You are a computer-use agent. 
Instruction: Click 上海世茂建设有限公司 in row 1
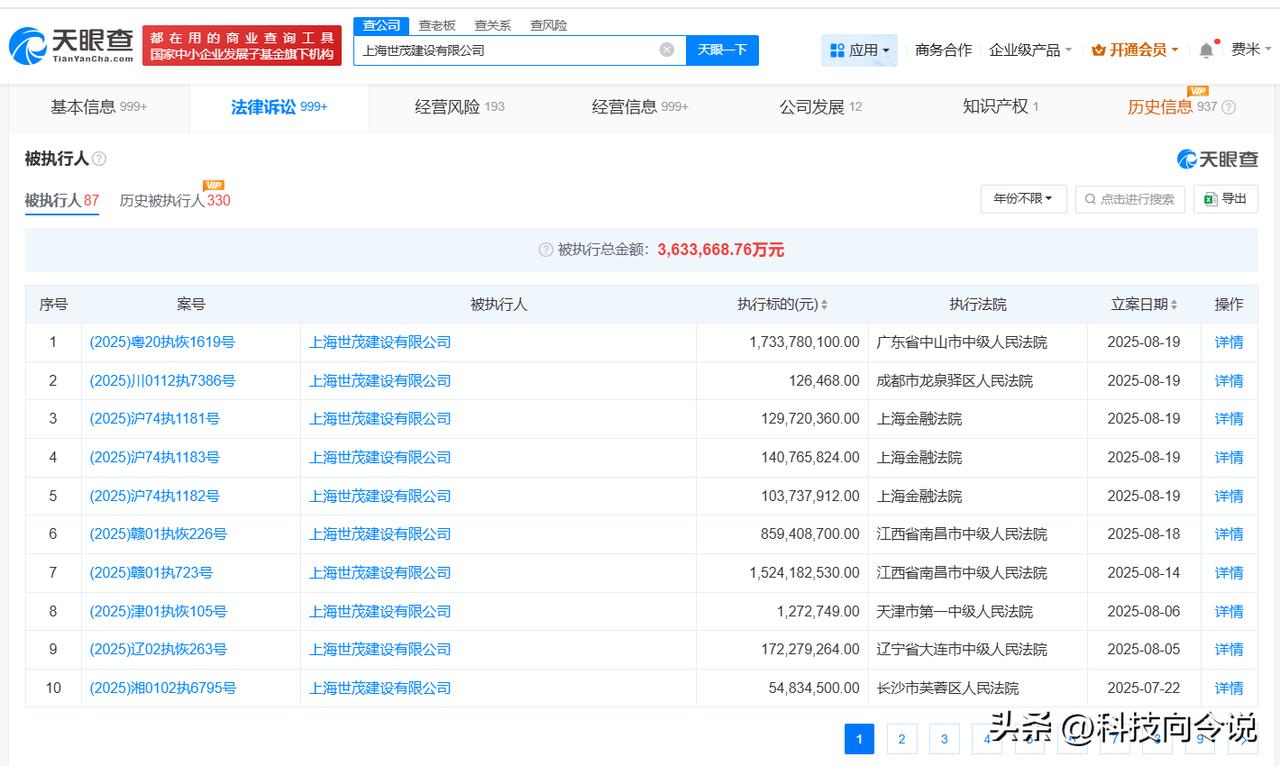click(380, 342)
